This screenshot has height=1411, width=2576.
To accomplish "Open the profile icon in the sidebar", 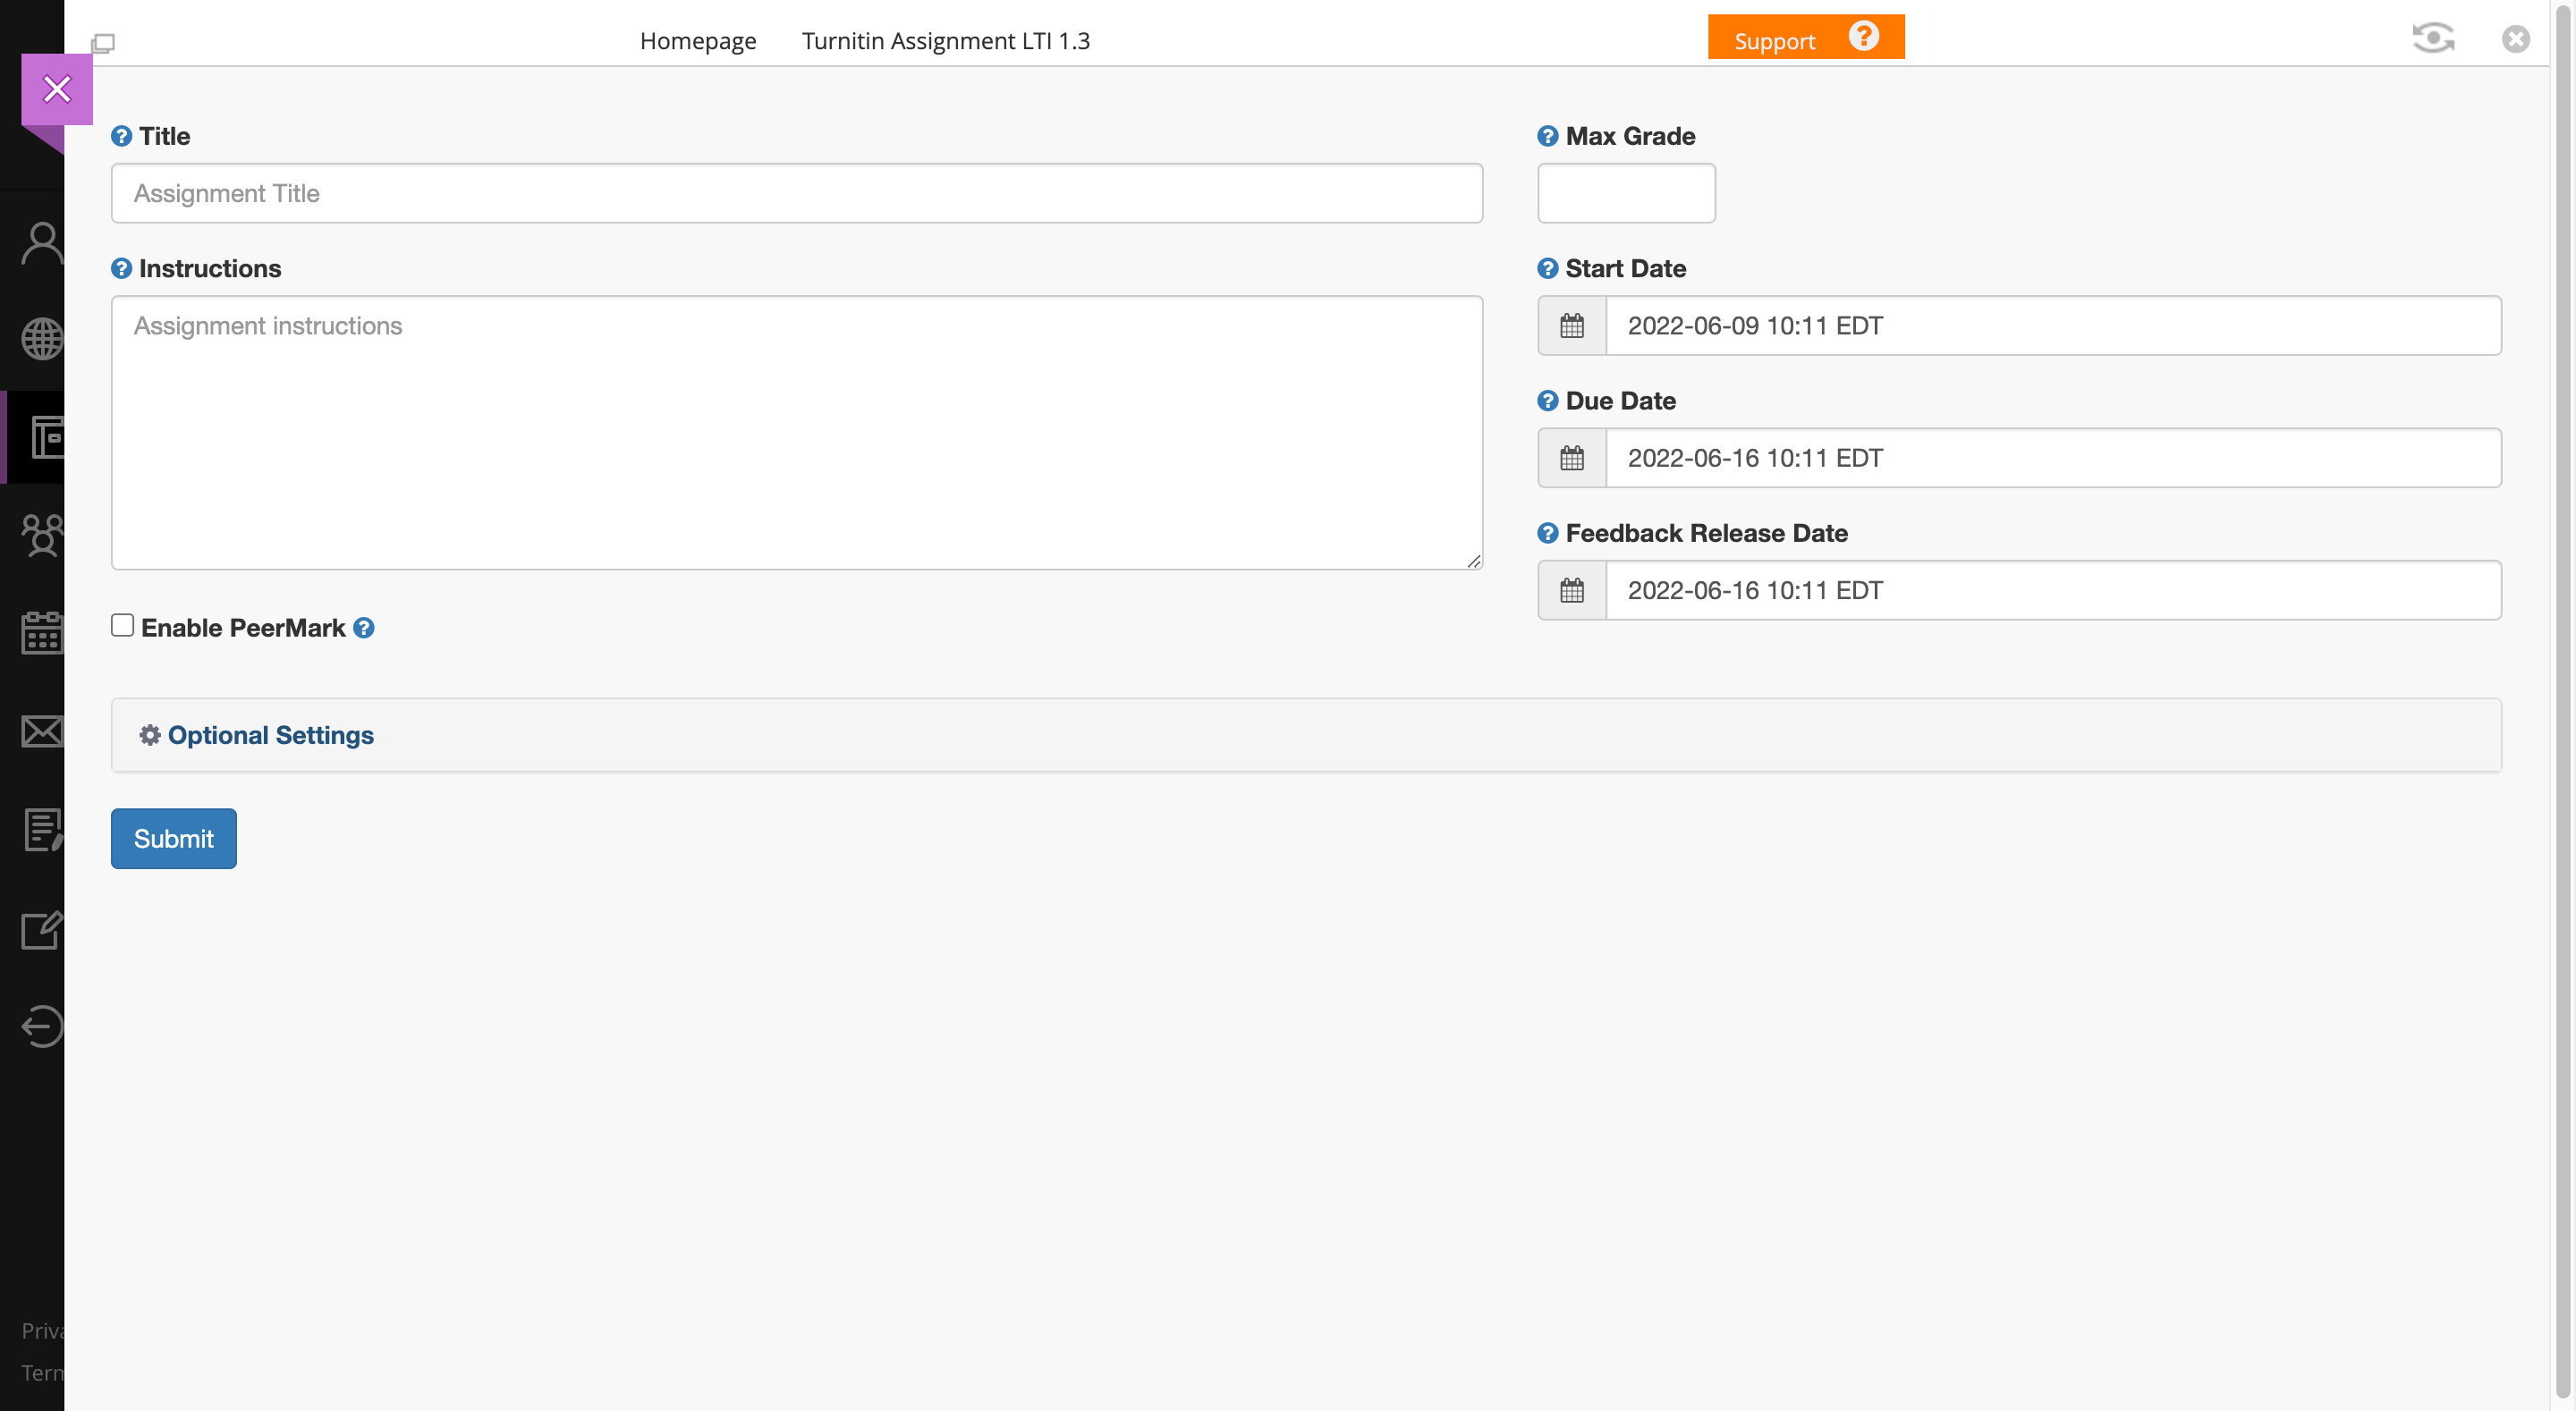I will [42, 243].
